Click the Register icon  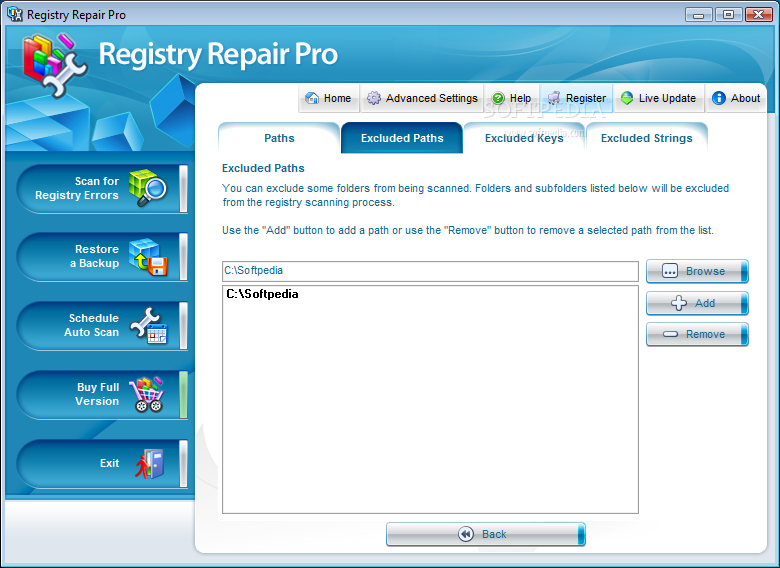pos(554,98)
